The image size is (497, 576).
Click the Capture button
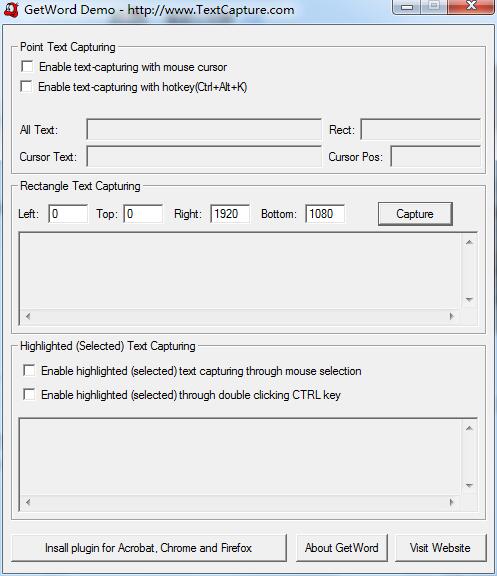tap(415, 214)
